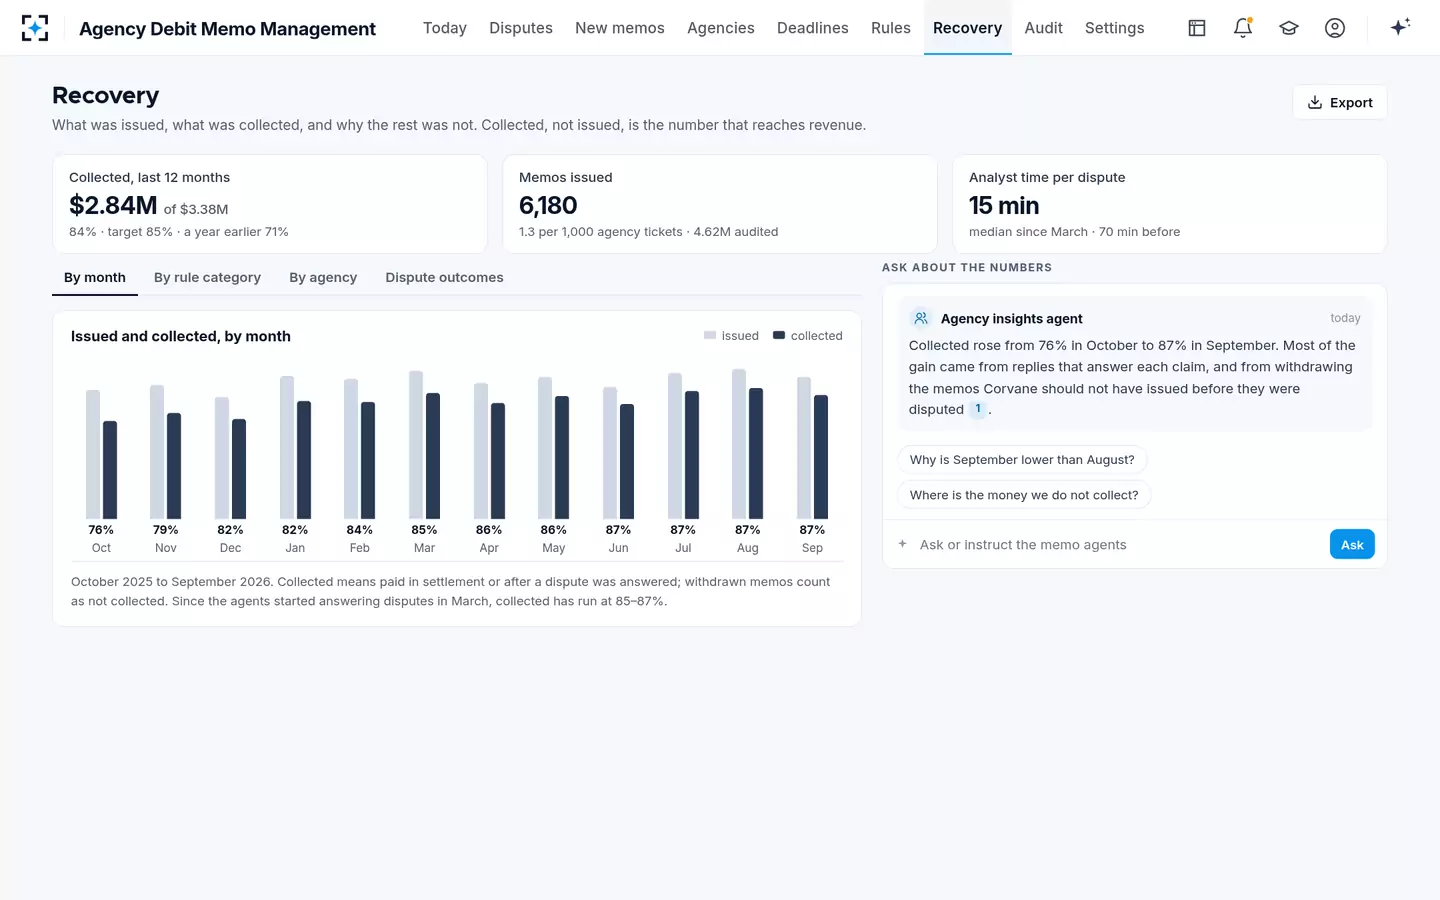Open the graduation cap learning icon

click(1289, 28)
